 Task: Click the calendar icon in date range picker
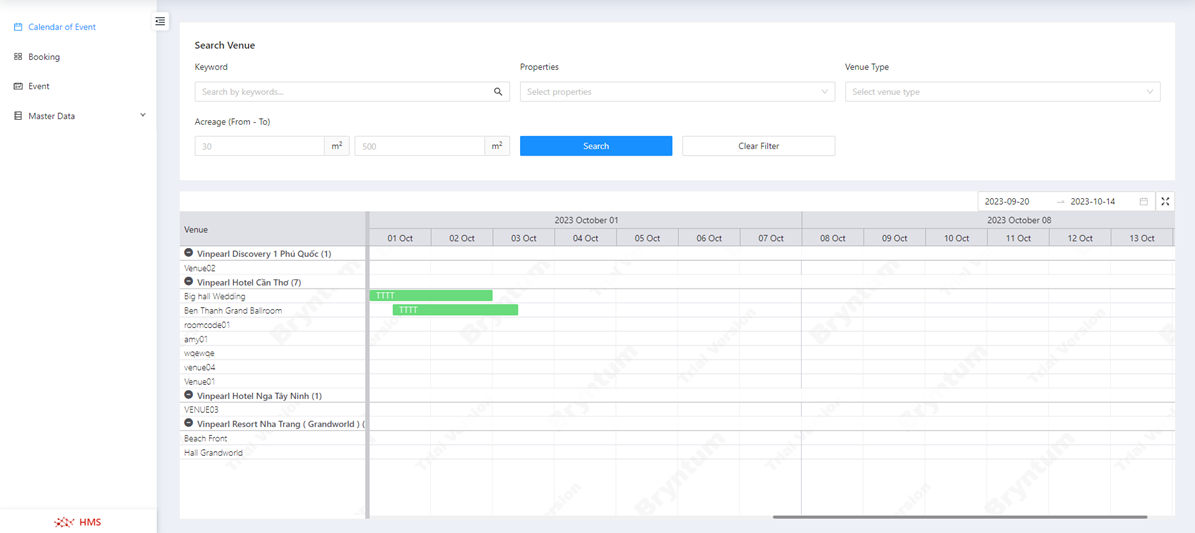(x=1143, y=202)
